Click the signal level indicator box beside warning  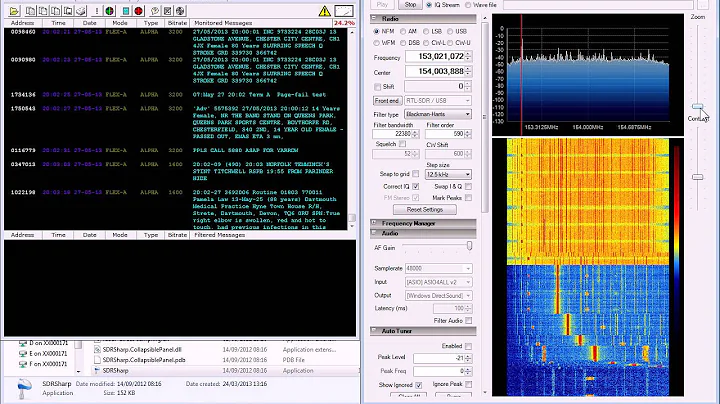[344, 11]
